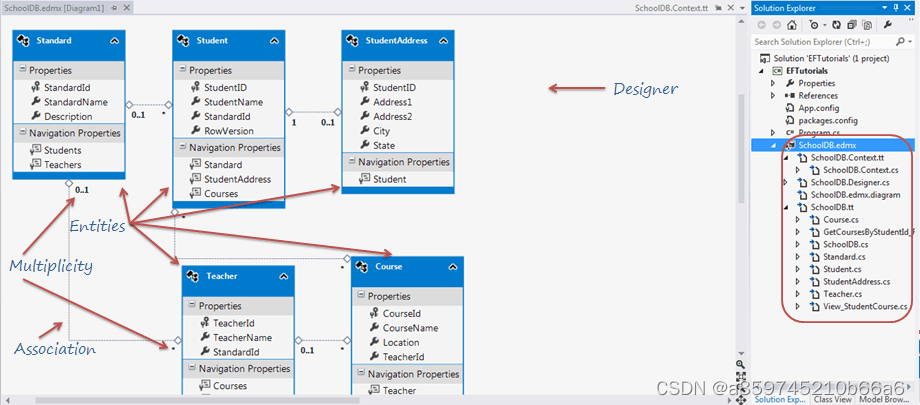Collapse the Teacher entity chevron
920x405 pixels.
pyautogui.click(x=283, y=276)
